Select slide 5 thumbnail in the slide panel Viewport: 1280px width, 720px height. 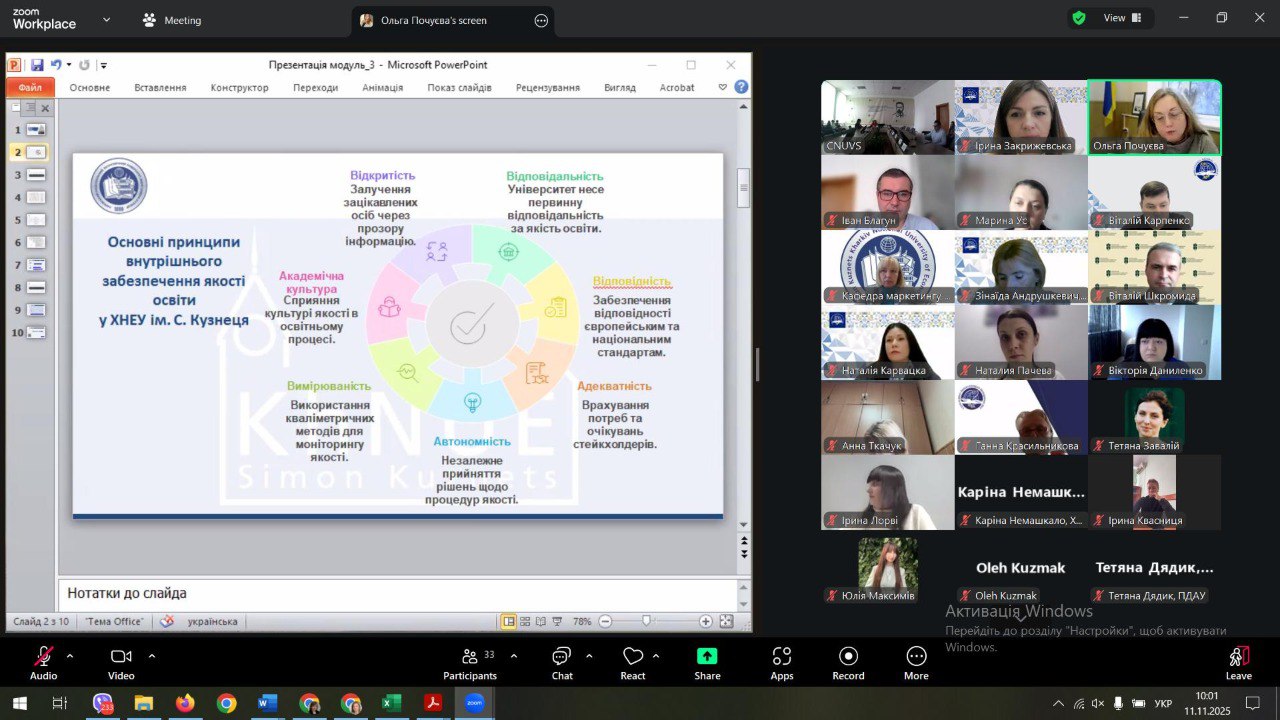[36, 220]
